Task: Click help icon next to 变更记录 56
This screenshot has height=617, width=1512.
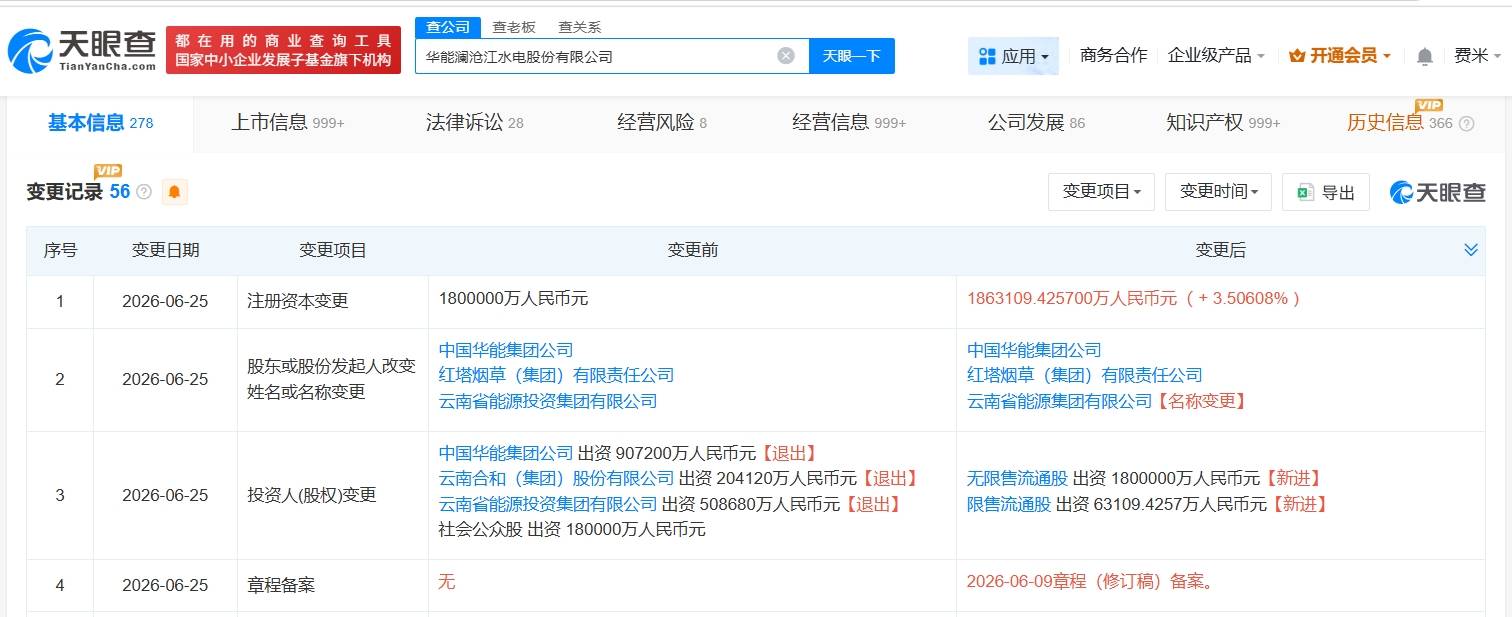Action: (x=143, y=192)
